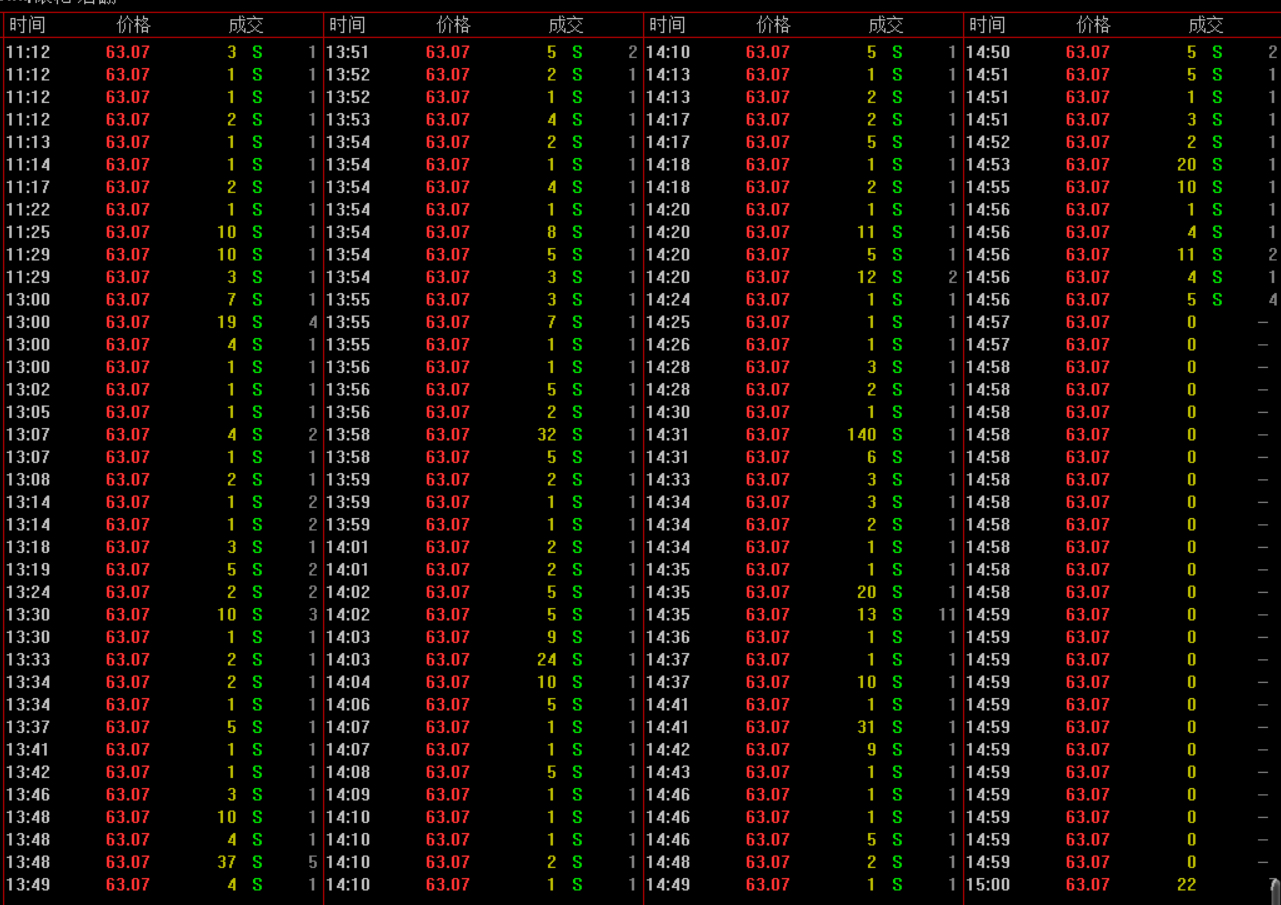Select the 14:20 trade with volume 12
The image size is (1281, 905).
(802, 277)
